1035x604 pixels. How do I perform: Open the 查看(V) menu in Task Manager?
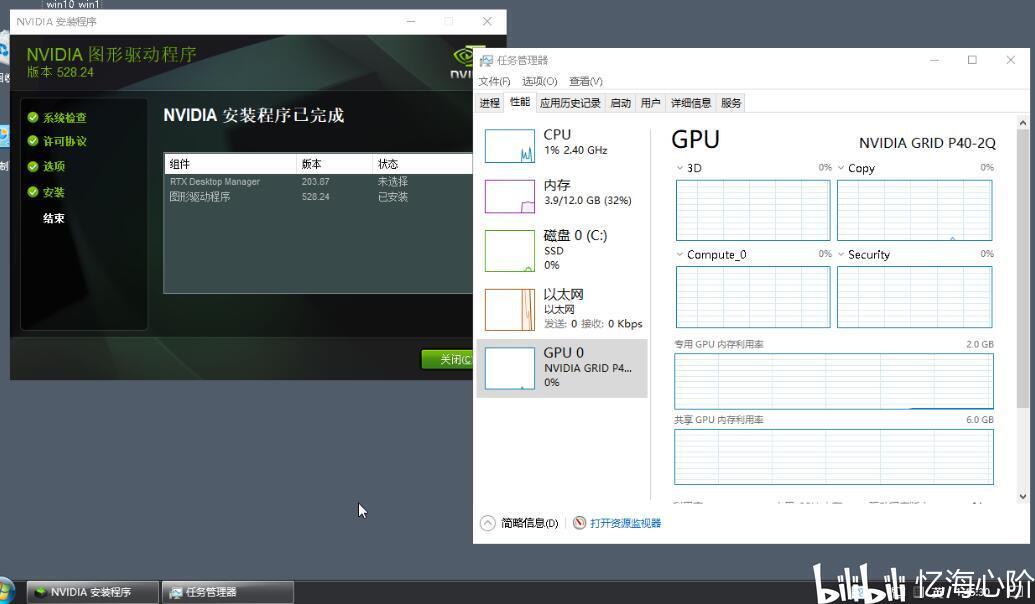[585, 81]
